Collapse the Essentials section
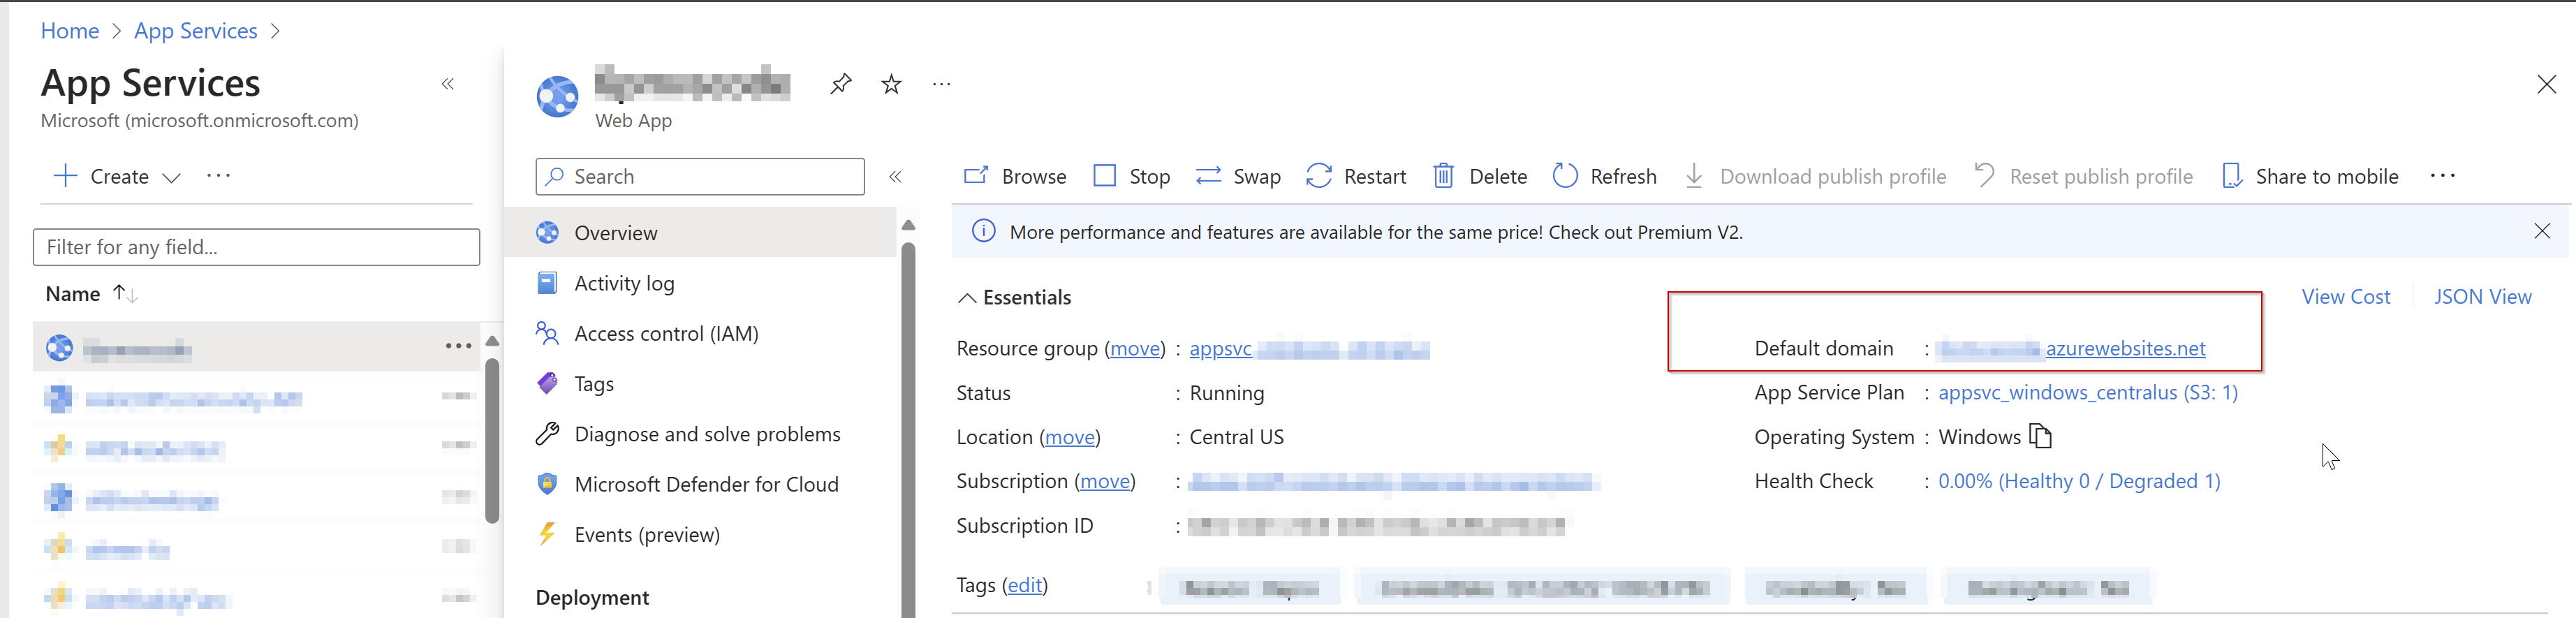 click(967, 297)
